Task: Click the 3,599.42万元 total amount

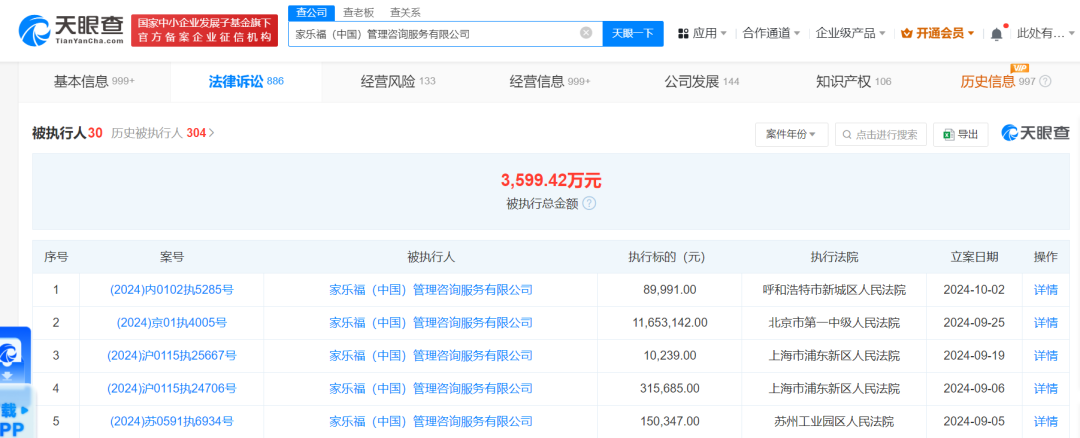Action: [551, 180]
